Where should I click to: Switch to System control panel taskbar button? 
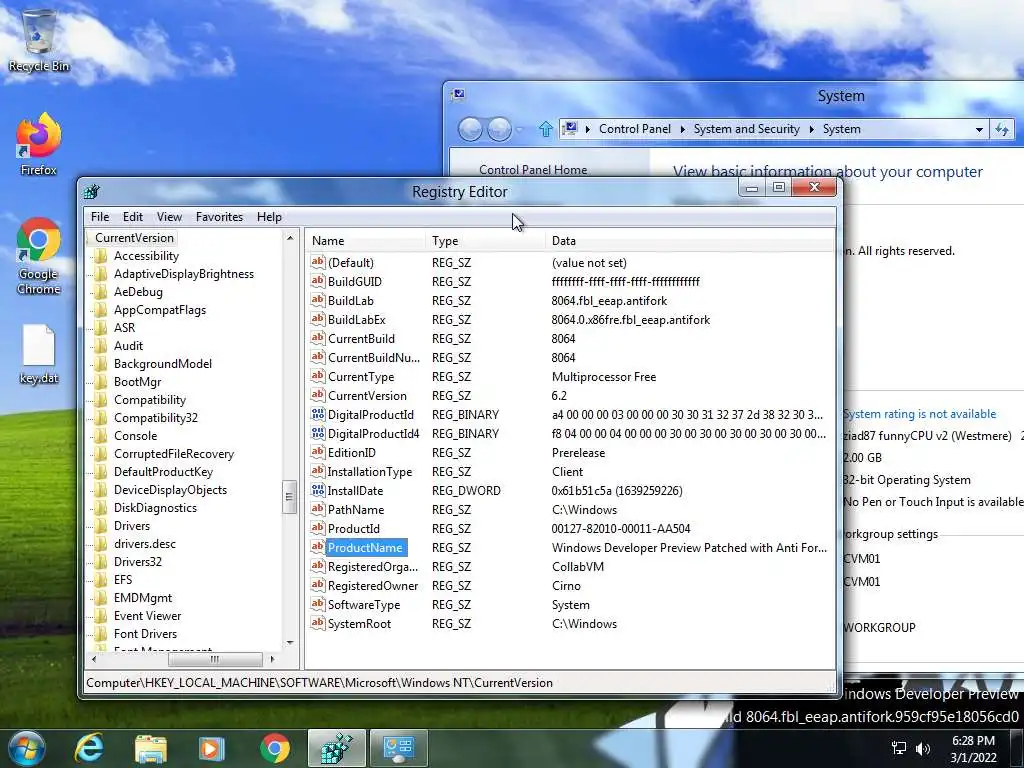coord(399,748)
